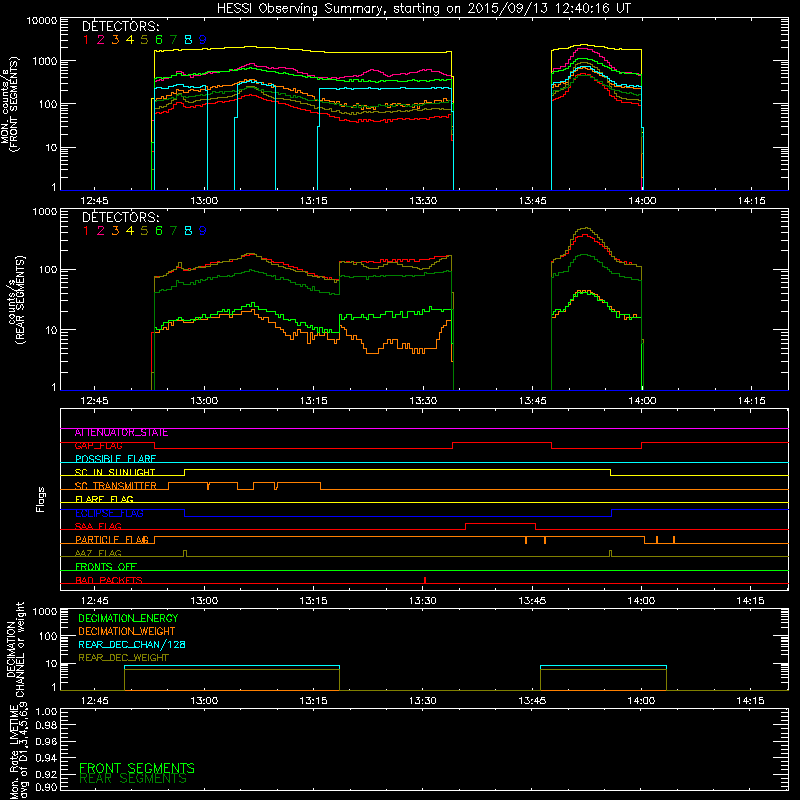Click the DECIMATION_ENERGY legend entry
Viewport: 800px width, 800px height.
point(128,618)
